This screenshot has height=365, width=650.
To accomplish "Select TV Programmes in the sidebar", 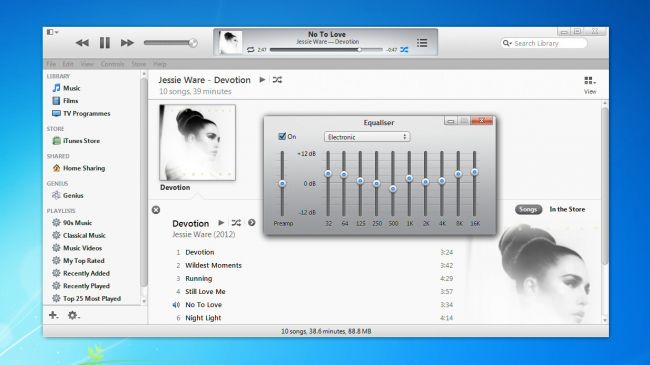I will (81, 113).
